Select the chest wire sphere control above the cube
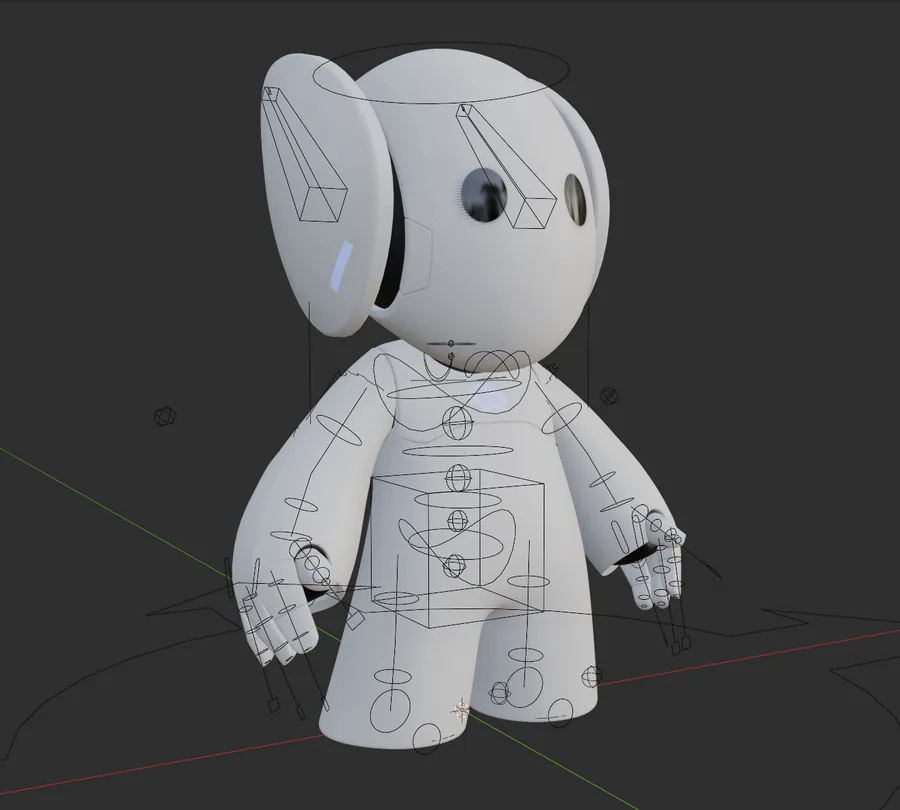The width and height of the screenshot is (900, 810). click(457, 423)
